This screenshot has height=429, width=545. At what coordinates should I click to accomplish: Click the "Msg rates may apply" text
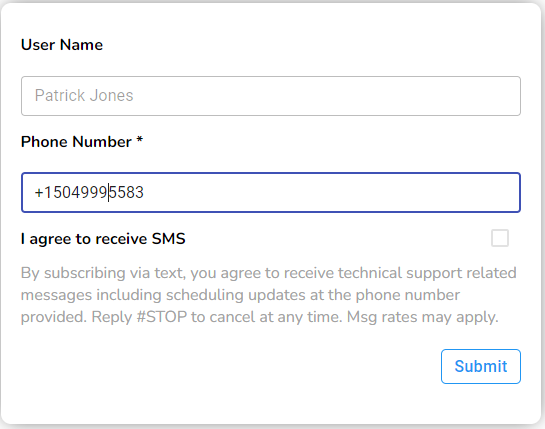click(423, 317)
